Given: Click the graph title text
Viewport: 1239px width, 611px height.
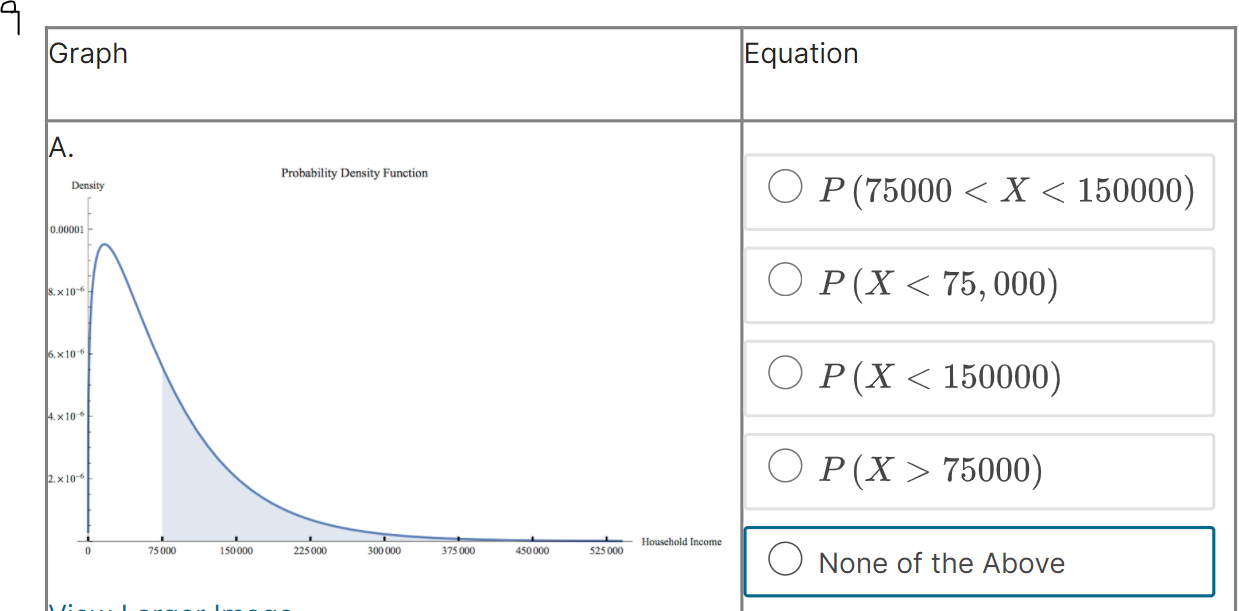Looking at the screenshot, I should point(355,172).
